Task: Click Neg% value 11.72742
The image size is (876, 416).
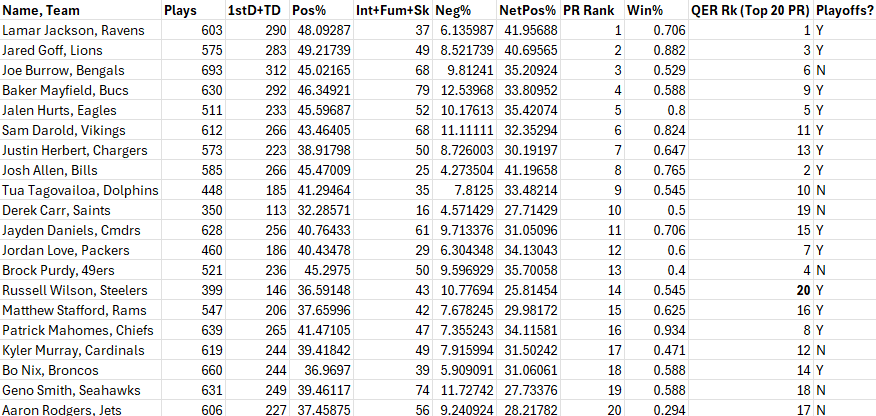Action: click(x=465, y=391)
